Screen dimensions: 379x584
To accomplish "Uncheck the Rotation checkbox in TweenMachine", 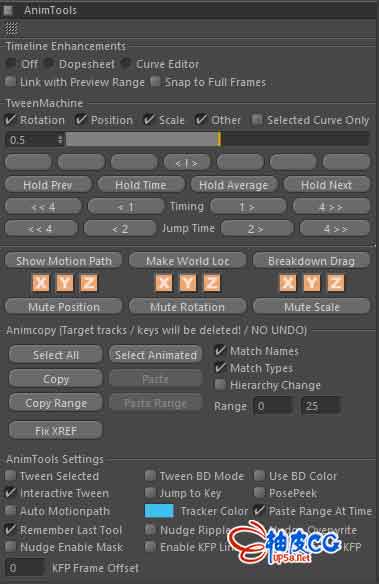I will (x=10, y=120).
